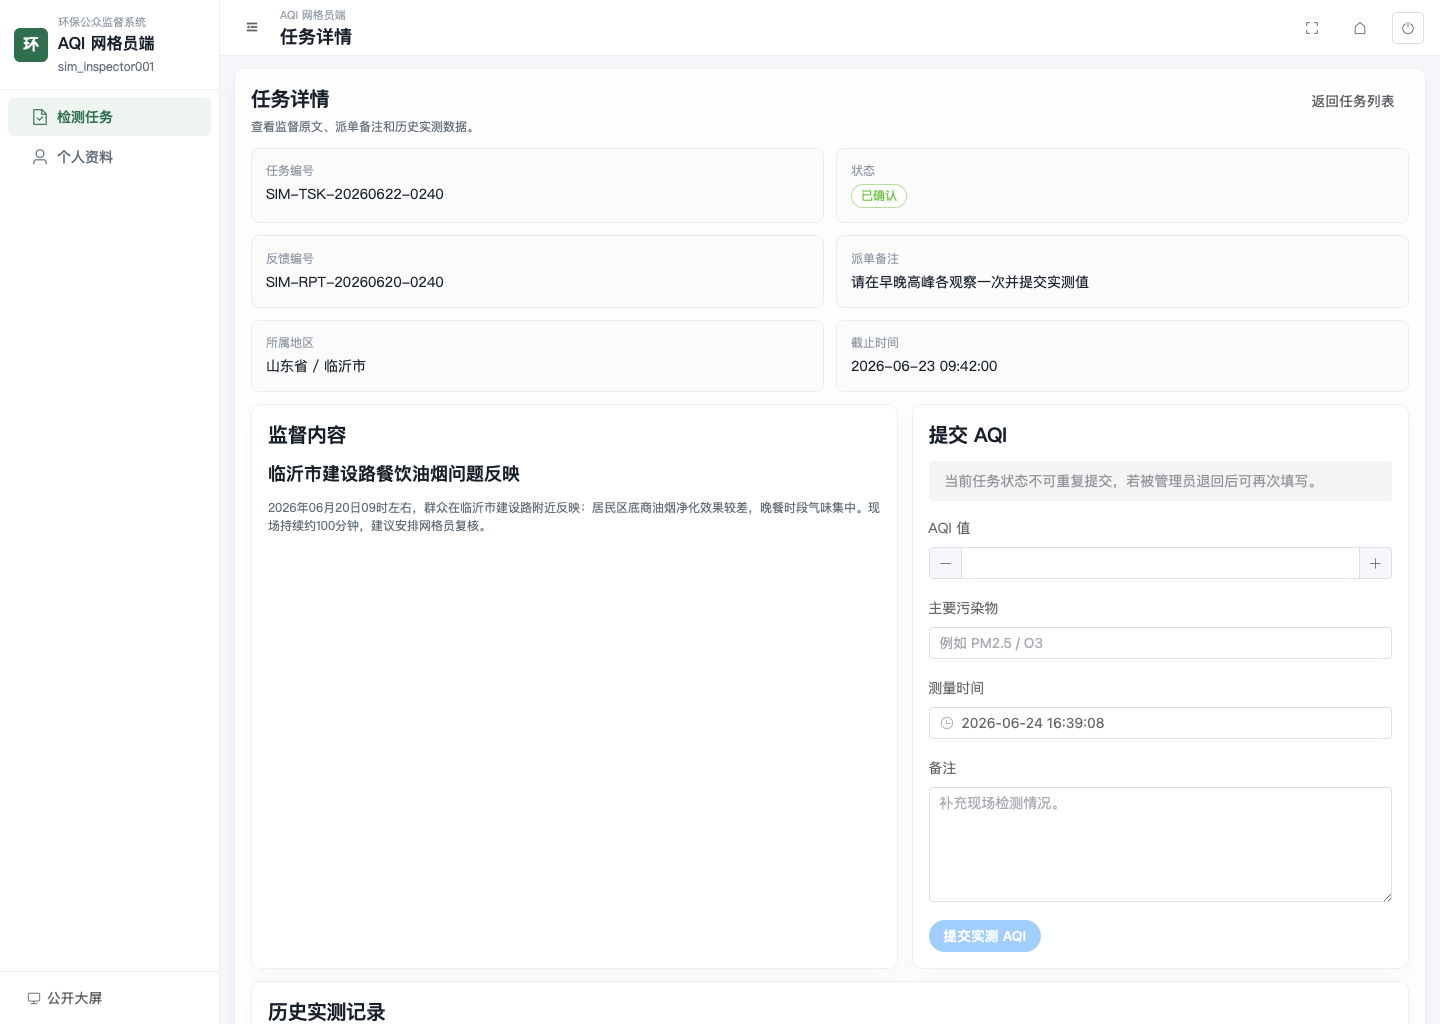The image size is (1440, 1024).
Task: Increase AQI value with plus button
Action: pos(1375,563)
